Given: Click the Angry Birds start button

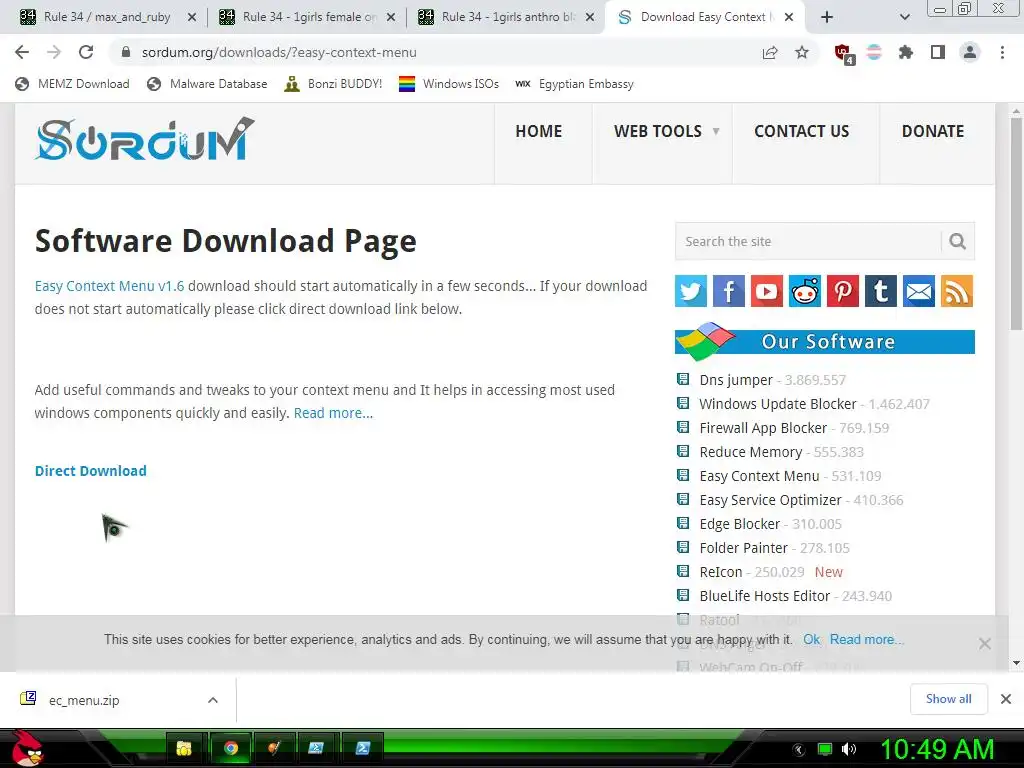Looking at the screenshot, I should pos(27,748).
